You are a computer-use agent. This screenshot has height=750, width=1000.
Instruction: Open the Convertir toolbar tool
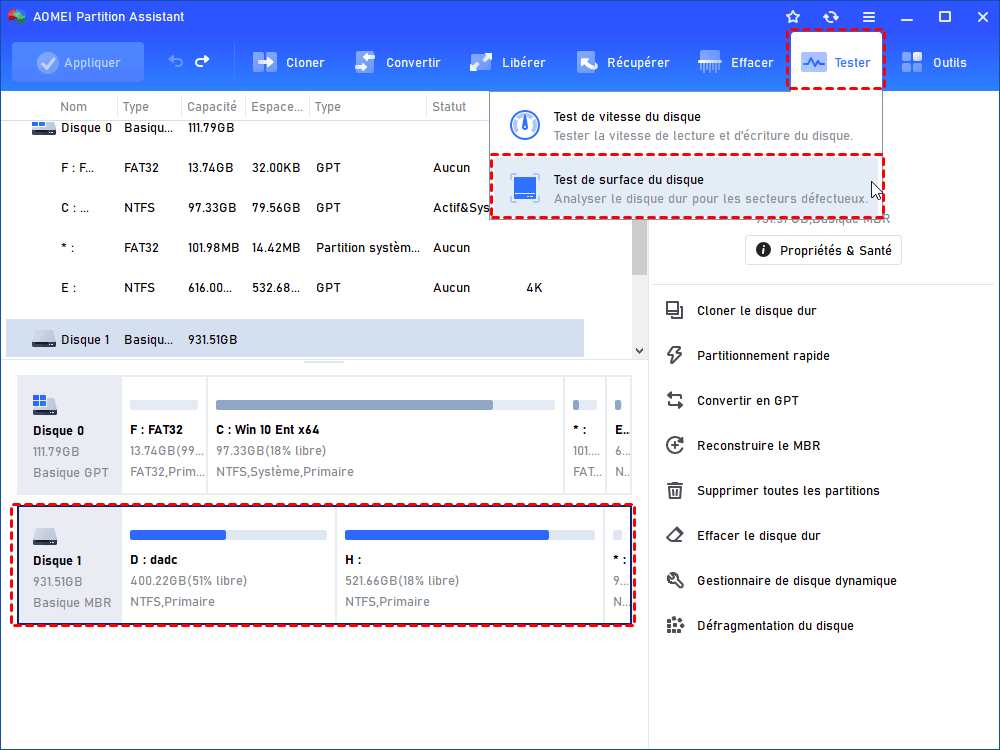[x=397, y=62]
